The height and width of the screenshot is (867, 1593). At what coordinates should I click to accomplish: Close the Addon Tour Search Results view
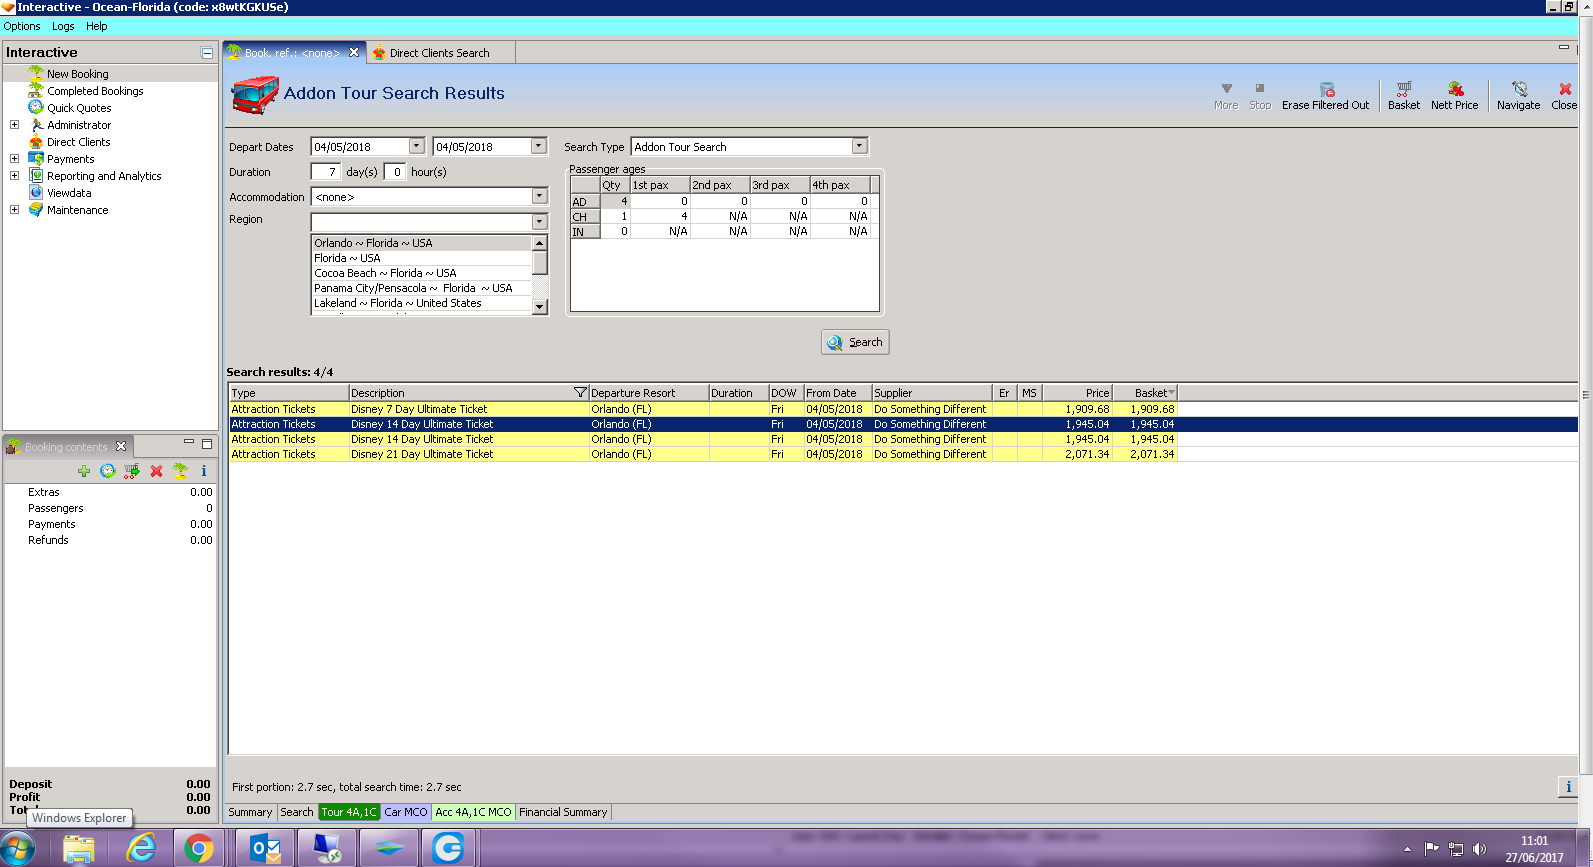[x=1564, y=96]
